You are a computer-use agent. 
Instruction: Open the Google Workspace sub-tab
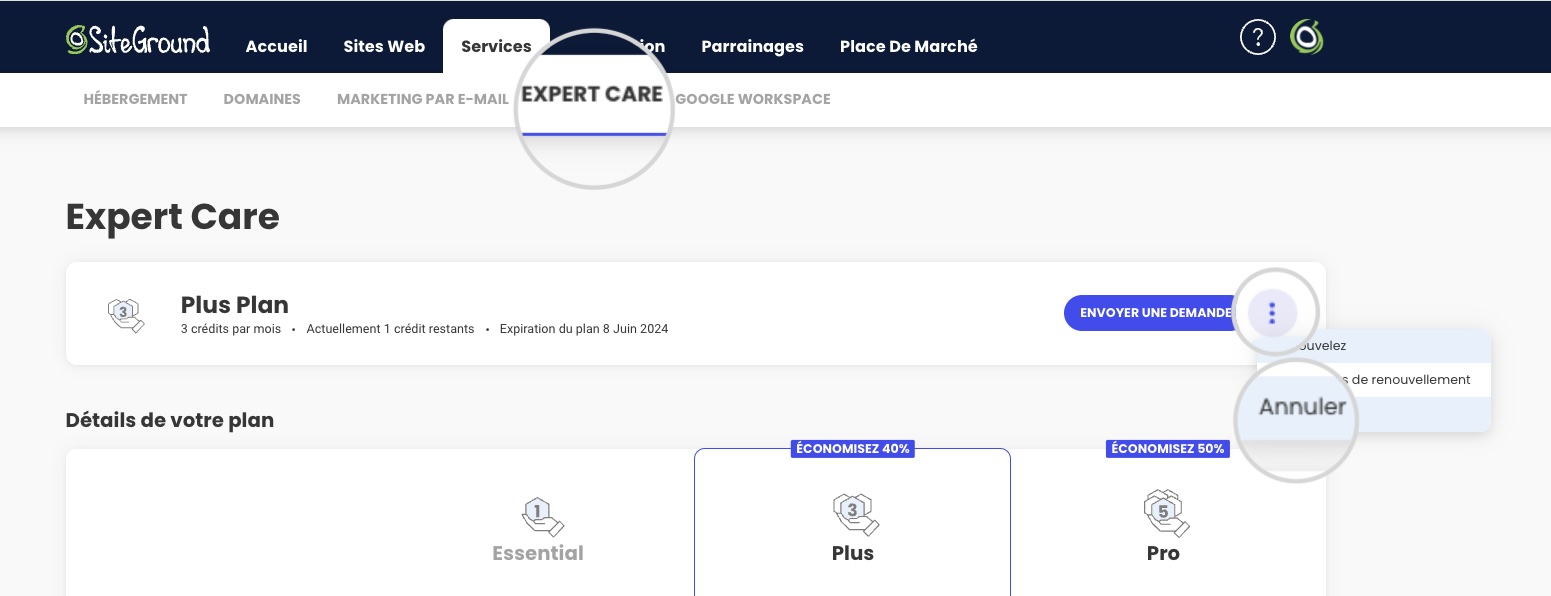tap(753, 99)
